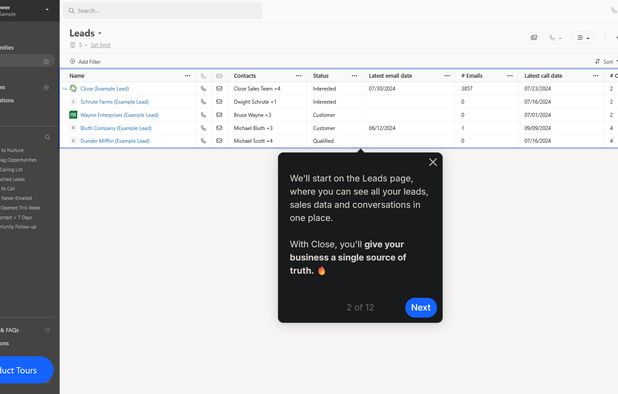Email the Bluth Company lead
This screenshot has width=618, height=394.
pos(219,128)
